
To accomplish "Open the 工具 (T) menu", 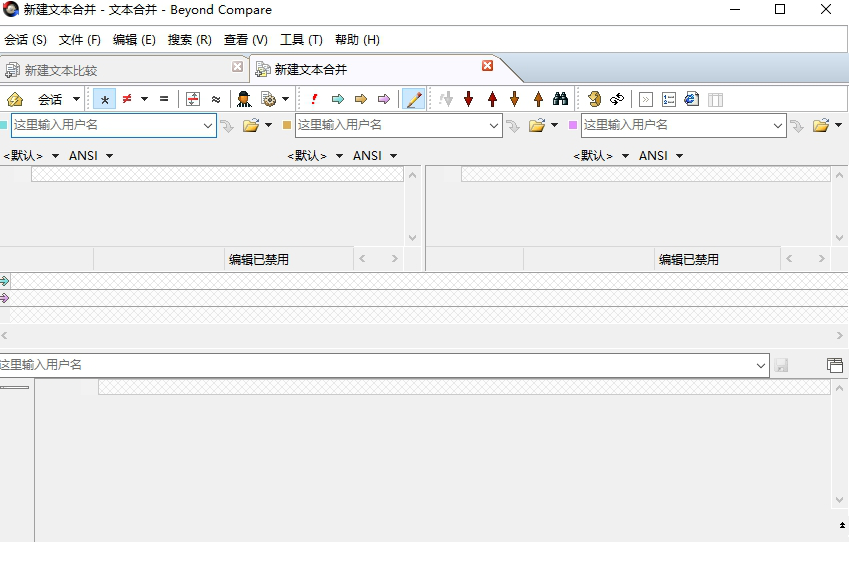I will point(301,40).
